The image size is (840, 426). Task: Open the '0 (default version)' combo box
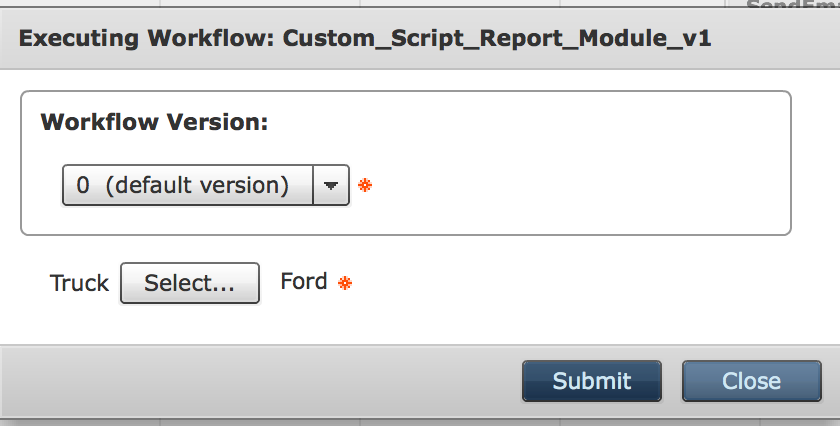coord(206,185)
